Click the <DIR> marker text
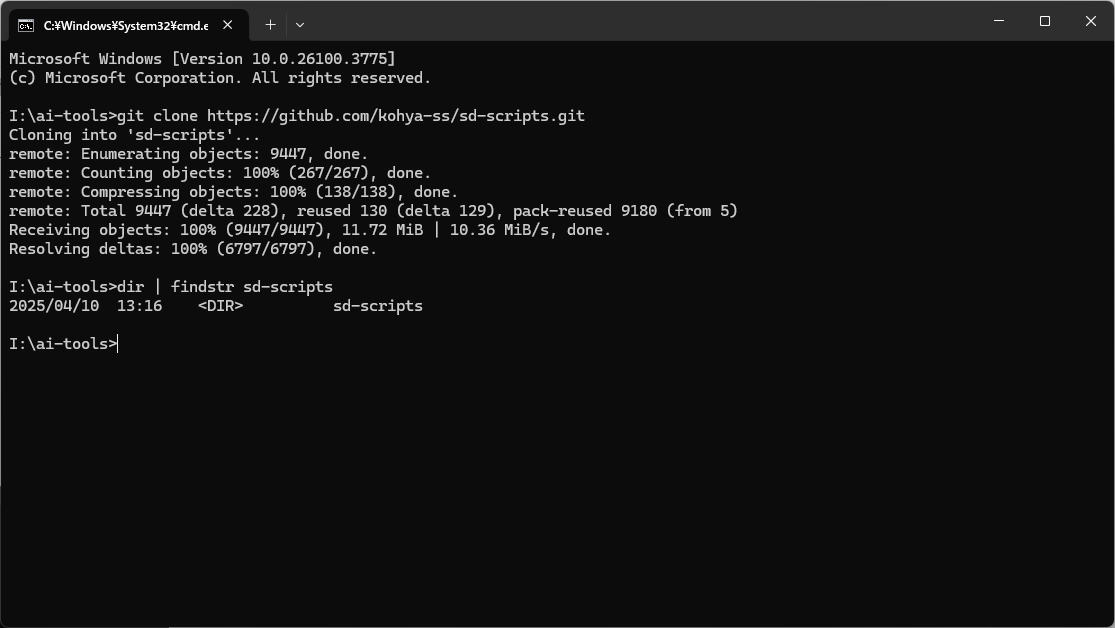 [x=220, y=306]
